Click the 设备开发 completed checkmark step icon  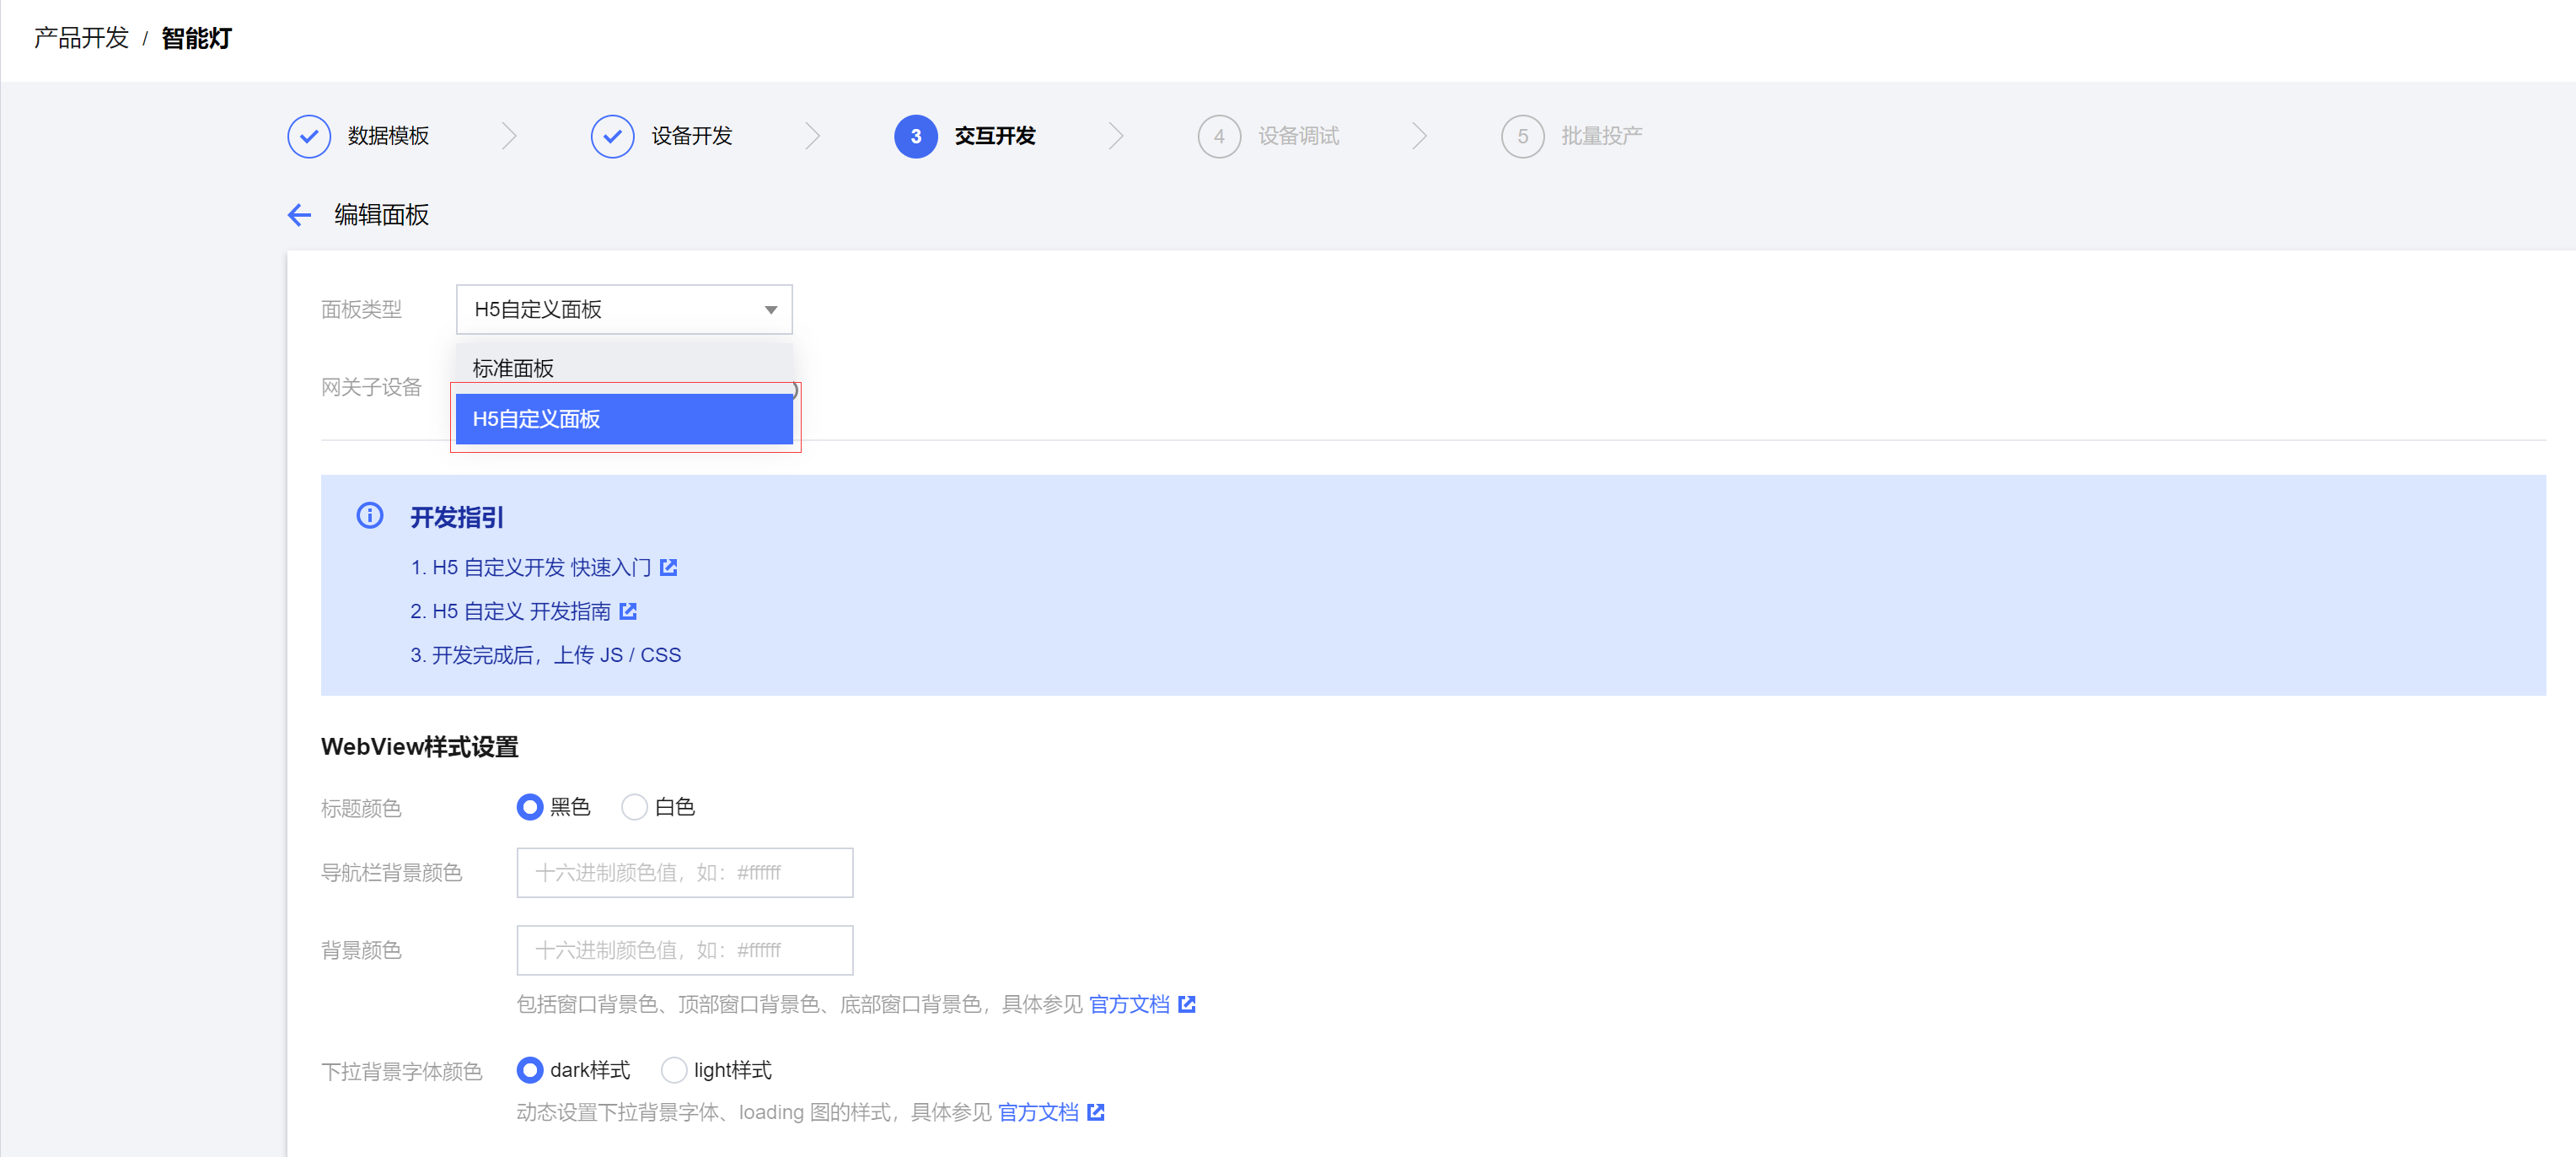[x=612, y=136]
